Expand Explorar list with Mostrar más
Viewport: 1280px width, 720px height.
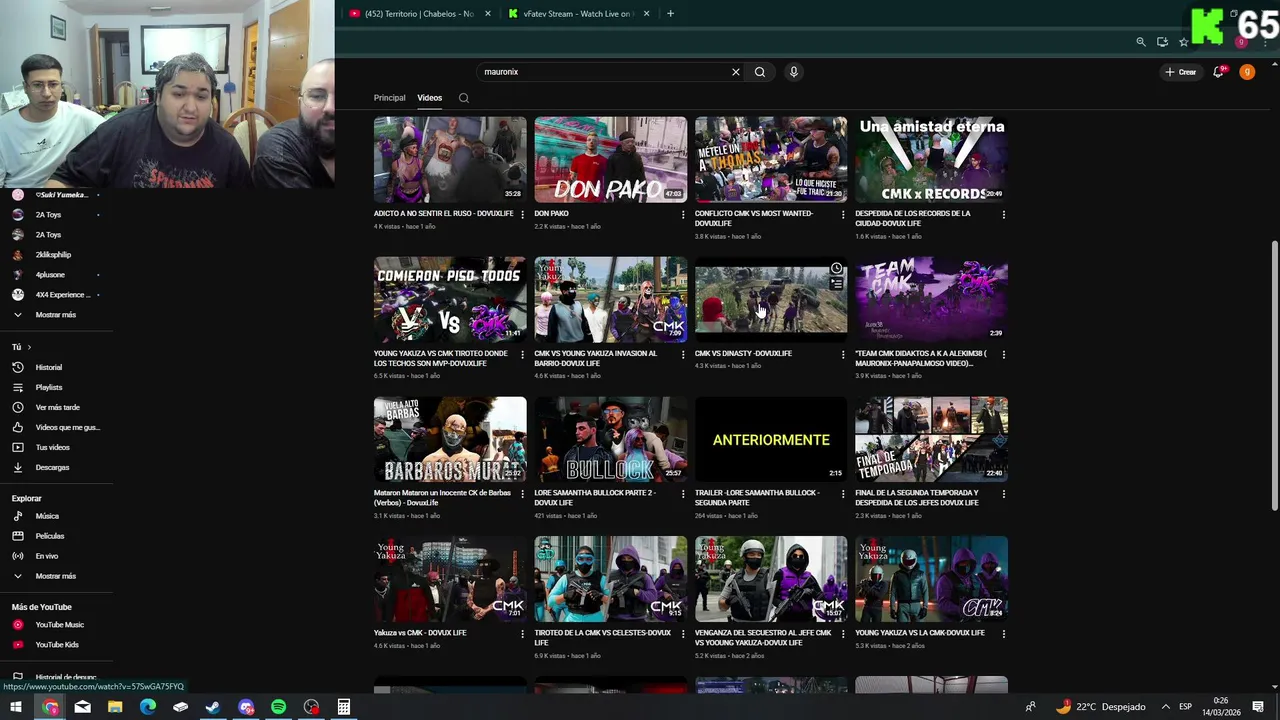pyautogui.click(x=56, y=576)
